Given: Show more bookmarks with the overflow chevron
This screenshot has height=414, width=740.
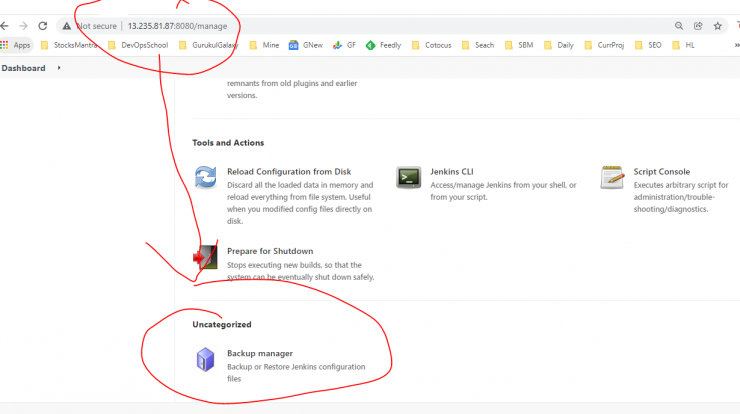Looking at the screenshot, I should pyautogui.click(x=737, y=45).
